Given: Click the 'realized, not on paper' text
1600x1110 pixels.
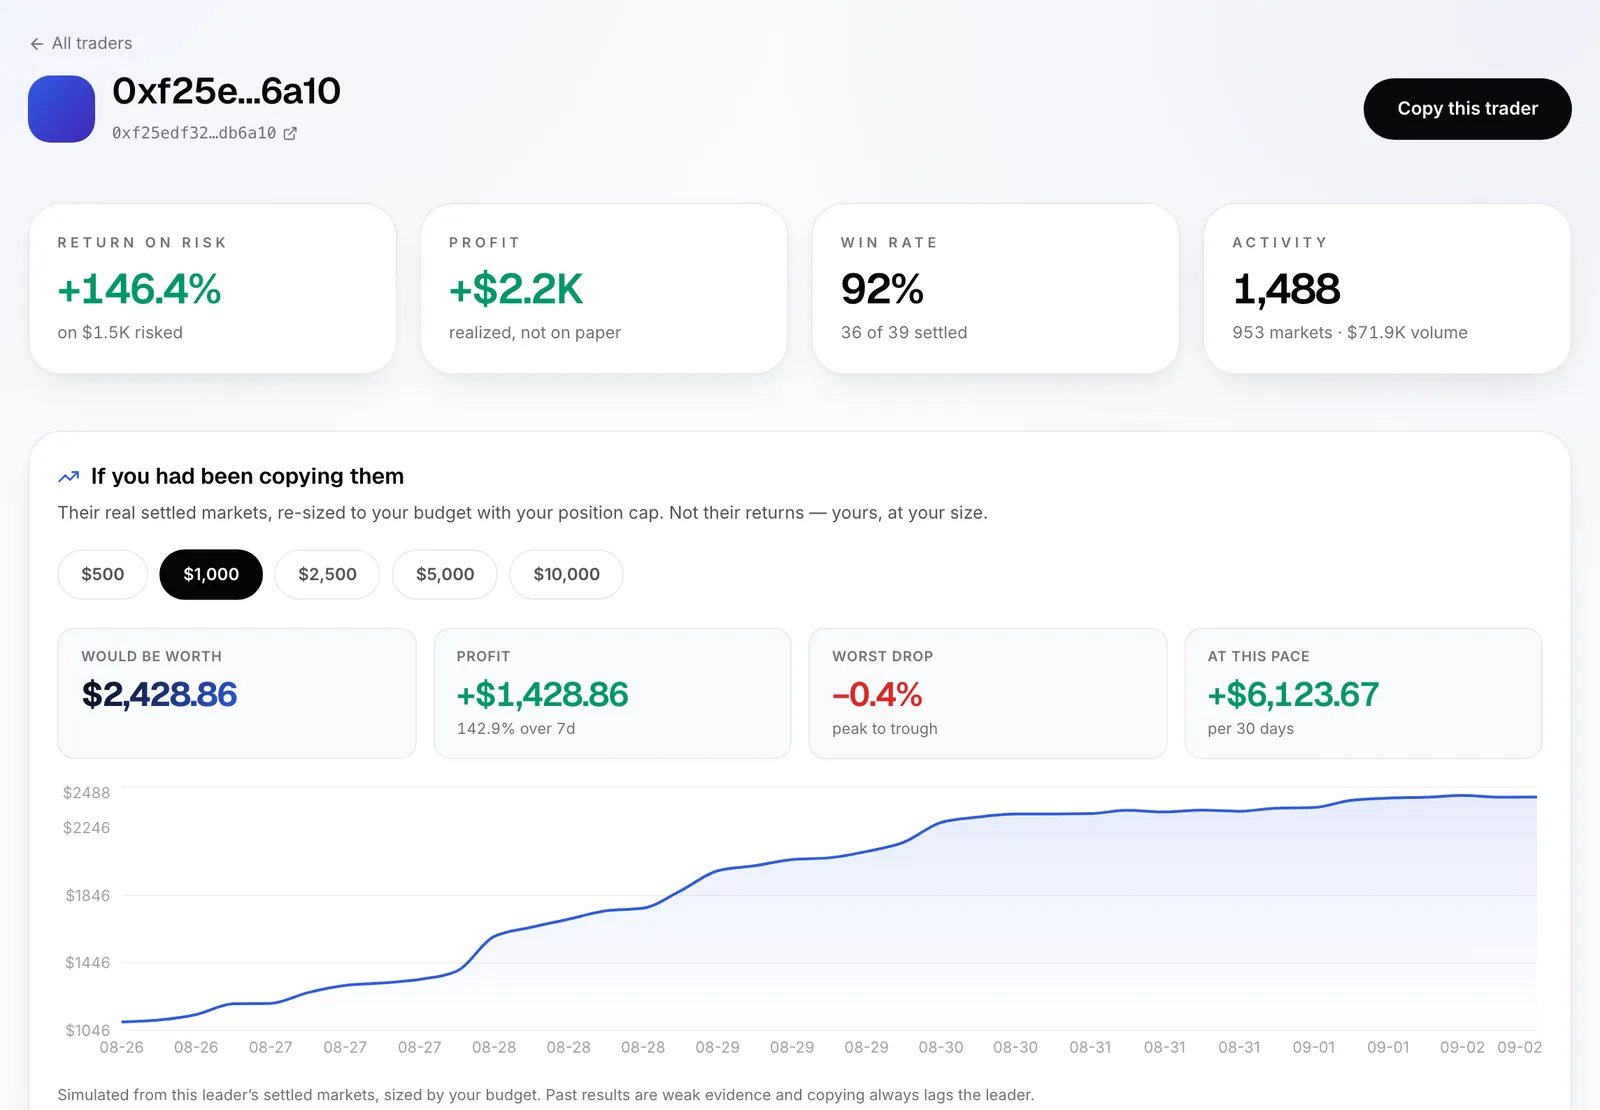Looking at the screenshot, I should click(535, 333).
